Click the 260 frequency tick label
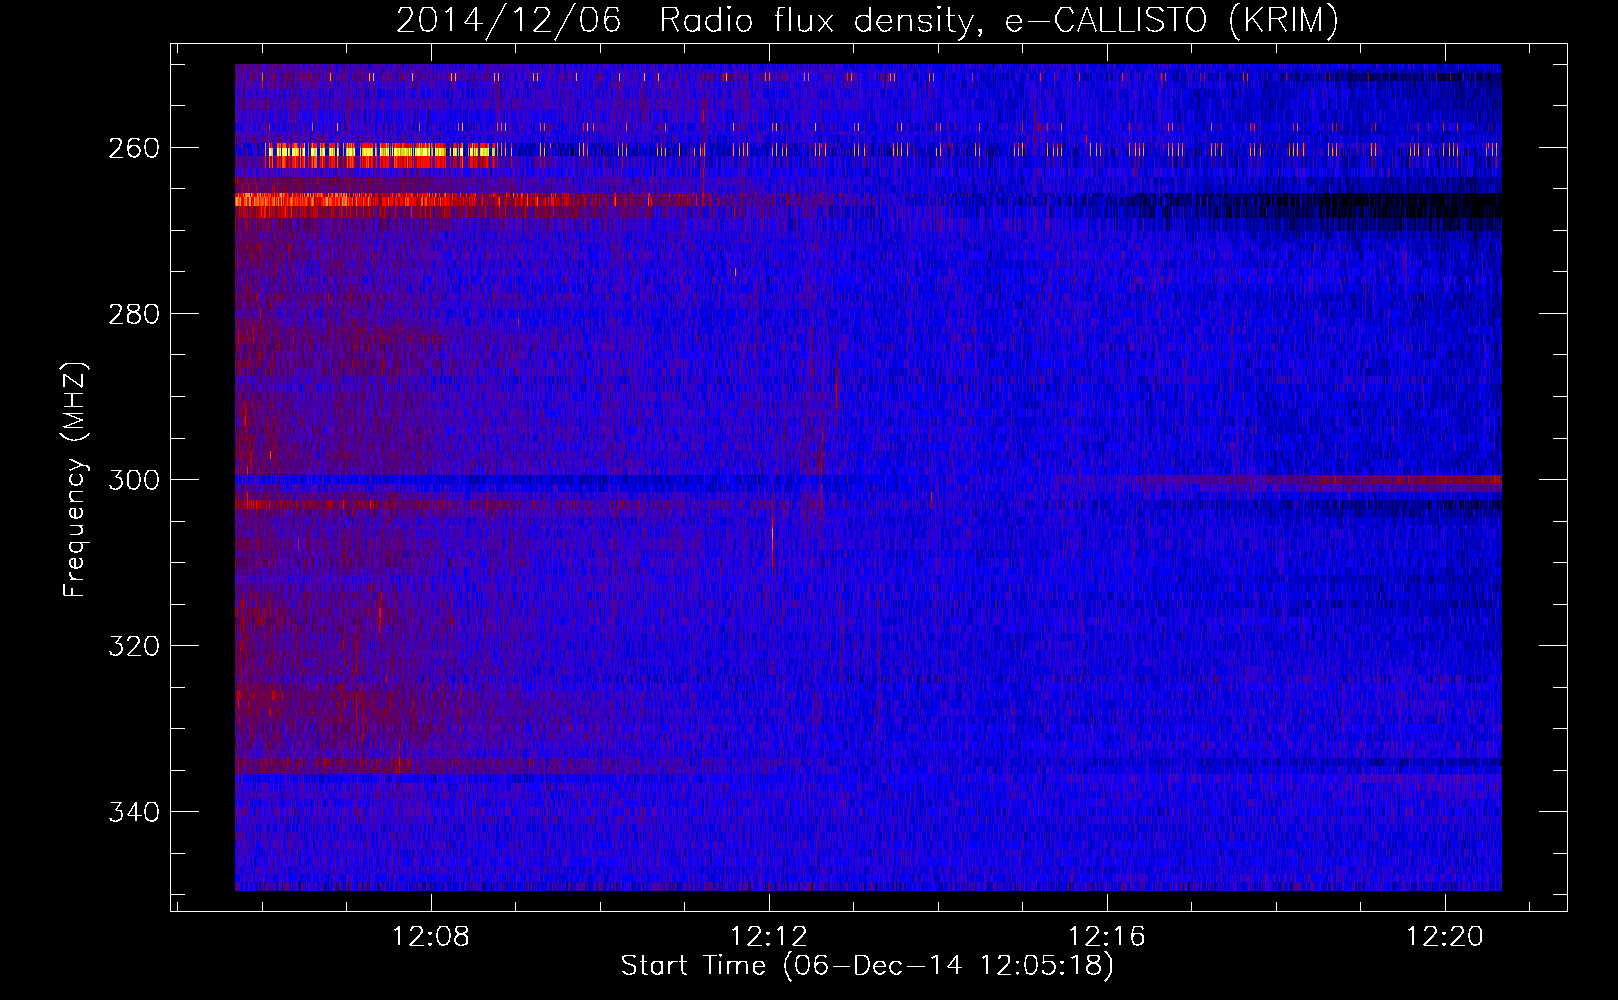 pos(134,148)
